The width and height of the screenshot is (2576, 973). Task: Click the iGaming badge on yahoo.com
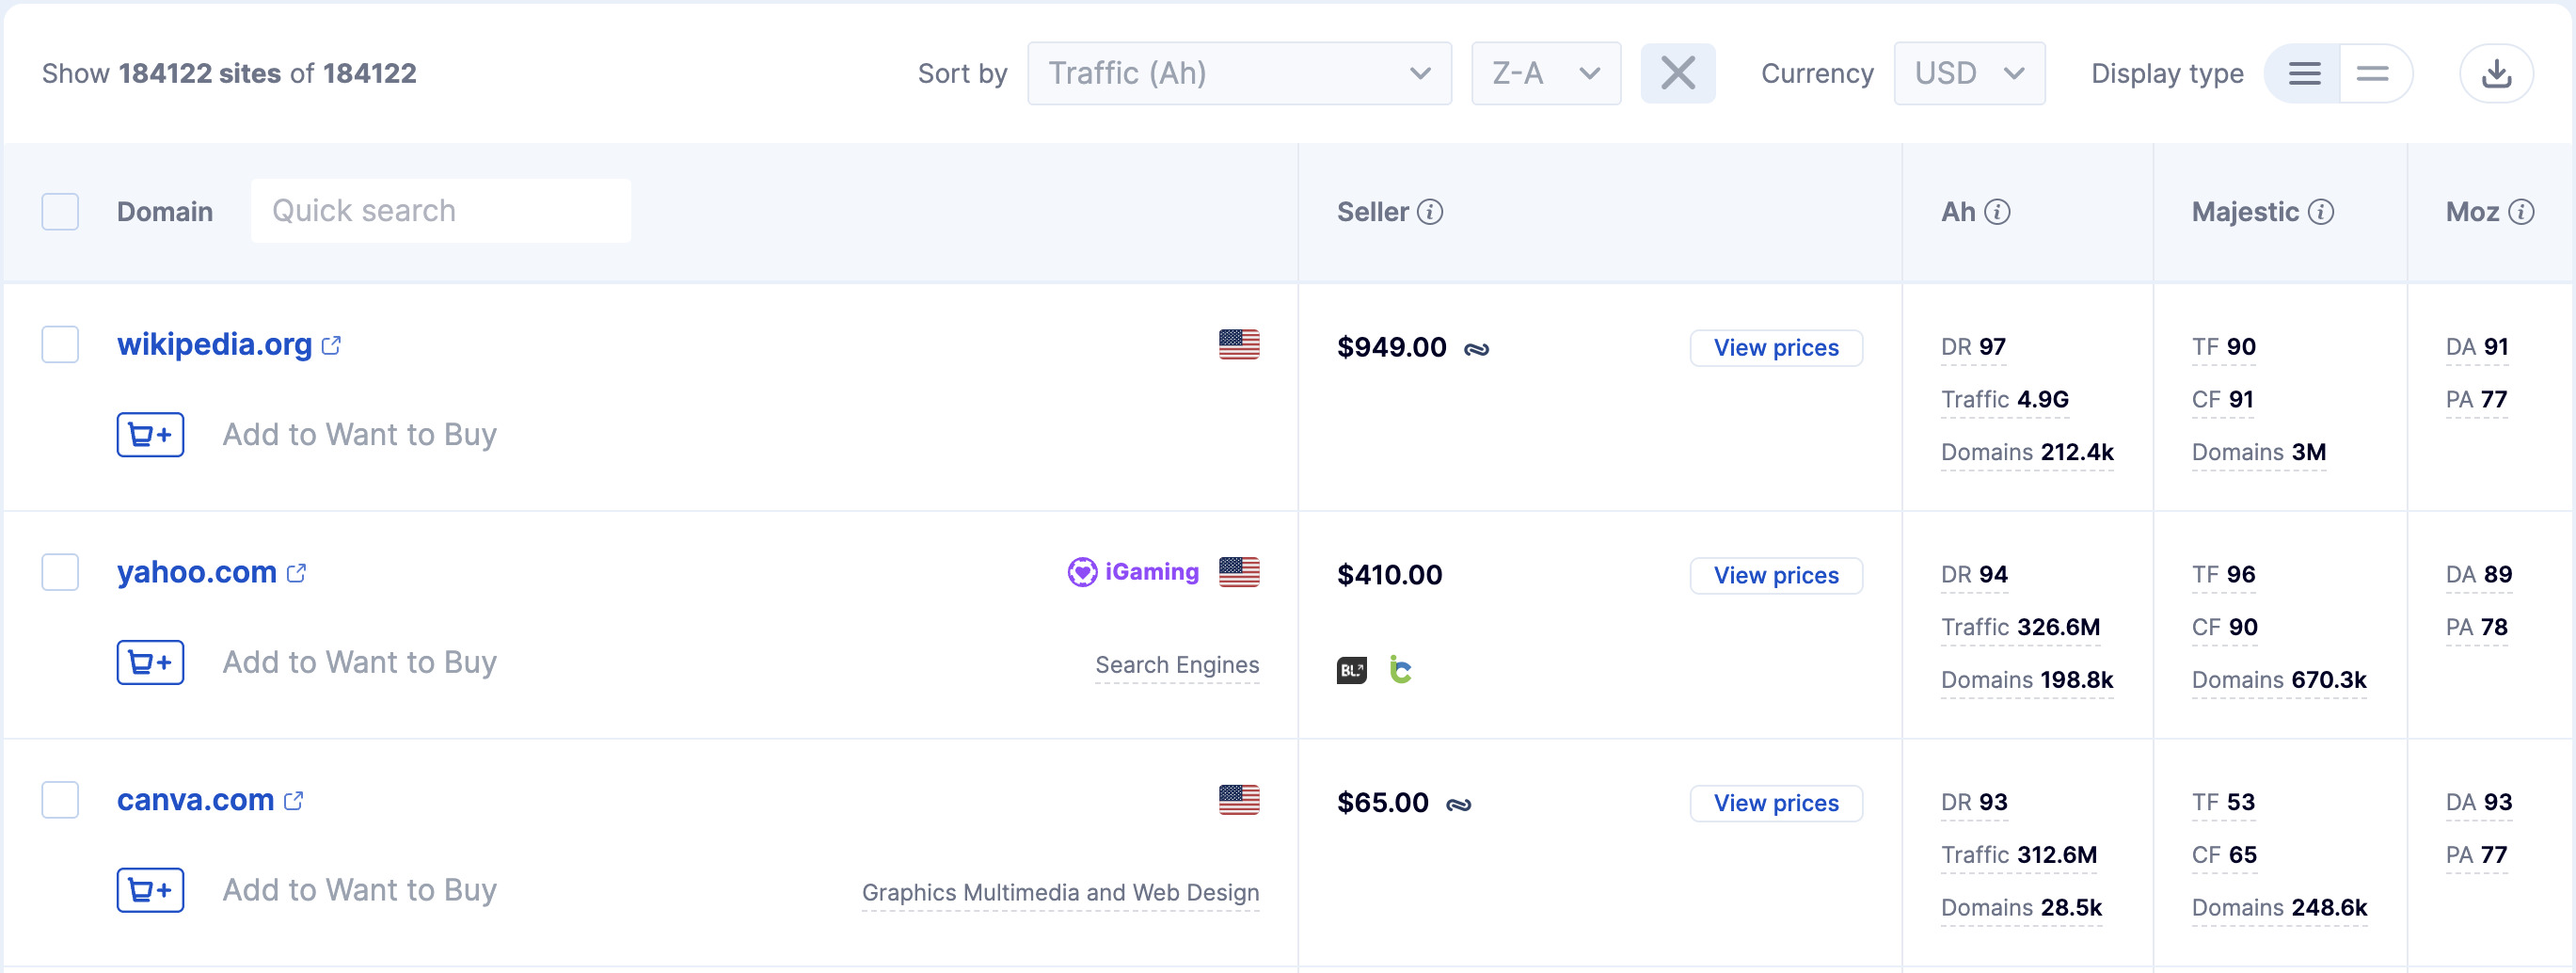click(1133, 572)
